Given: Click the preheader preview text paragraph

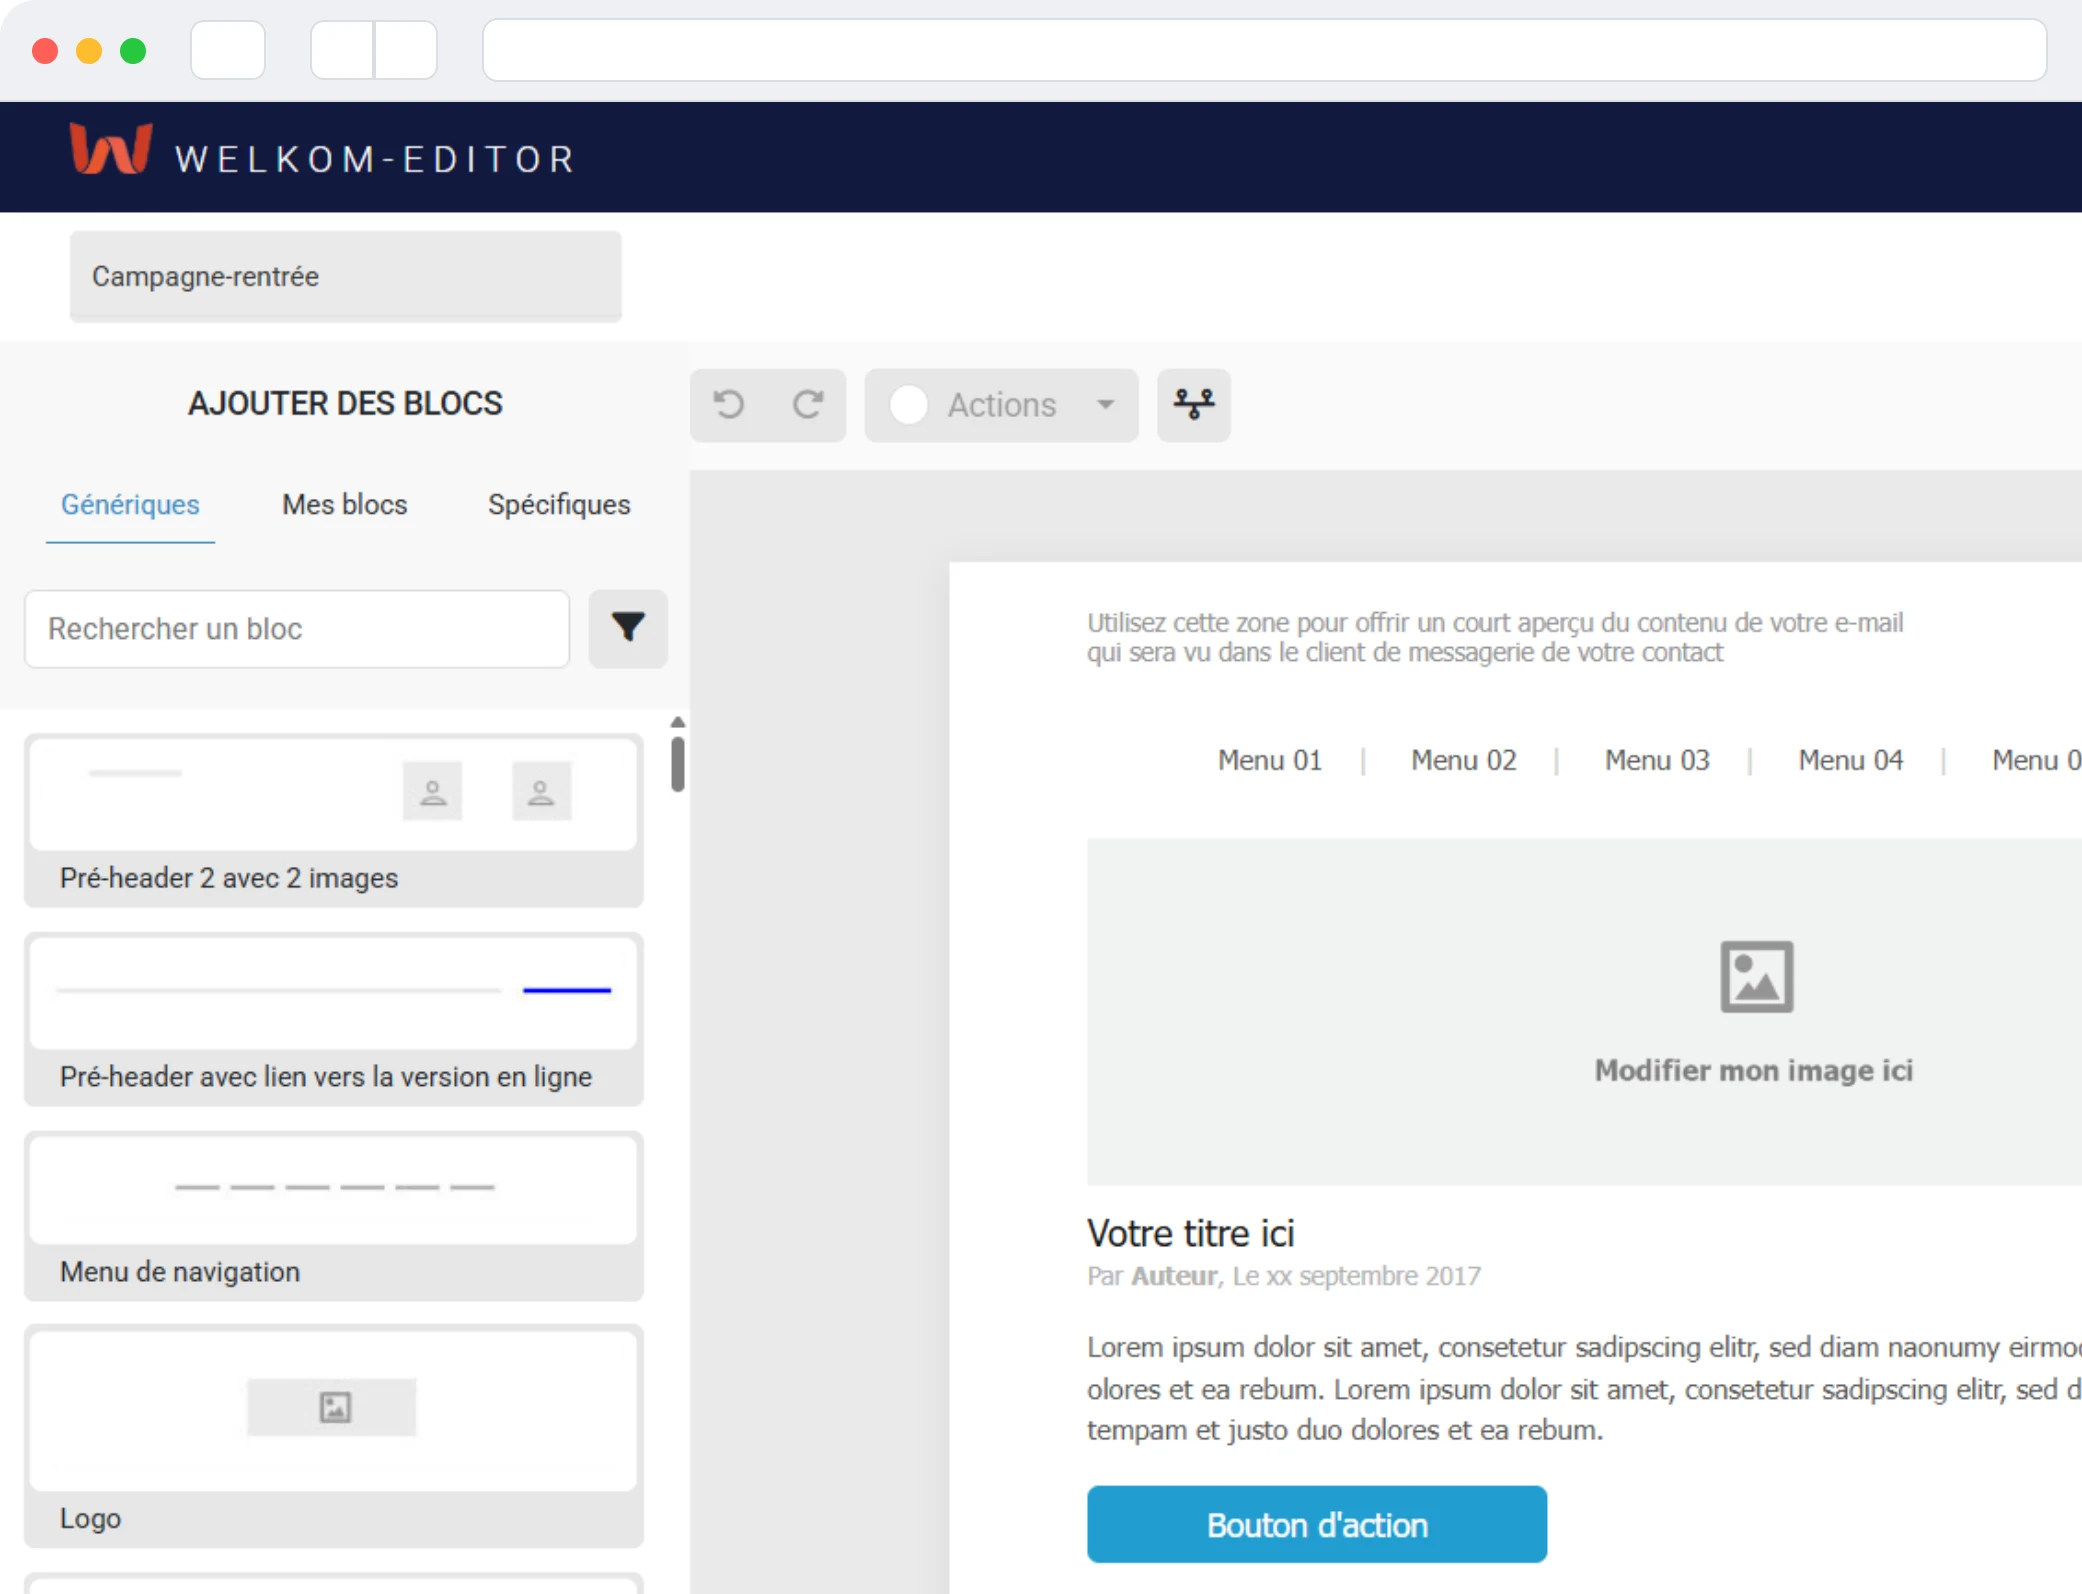Looking at the screenshot, I should pyautogui.click(x=1496, y=638).
